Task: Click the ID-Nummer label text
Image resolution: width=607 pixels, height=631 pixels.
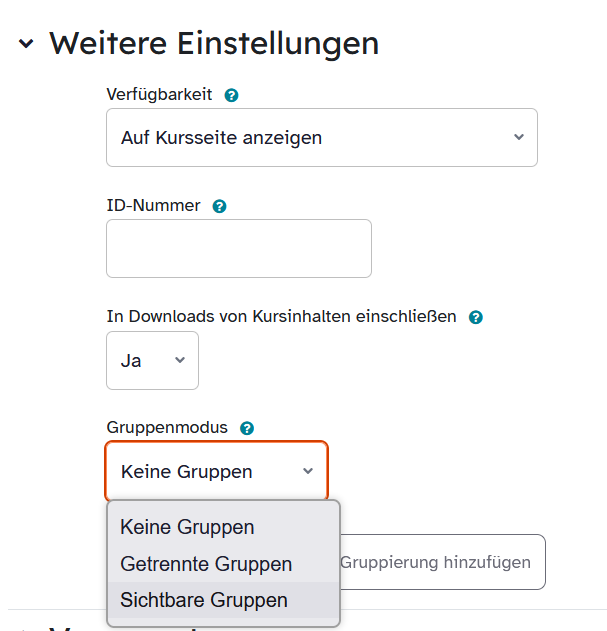Action: click(x=153, y=206)
